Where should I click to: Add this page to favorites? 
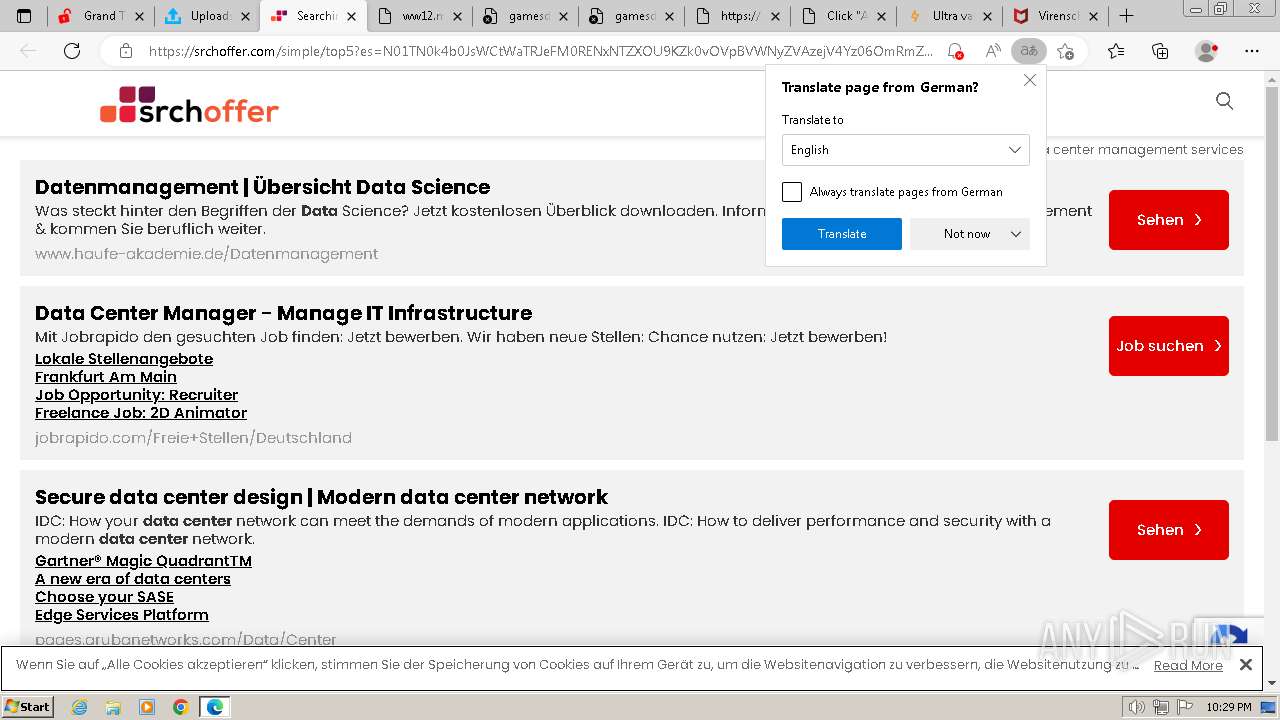coord(1065,51)
